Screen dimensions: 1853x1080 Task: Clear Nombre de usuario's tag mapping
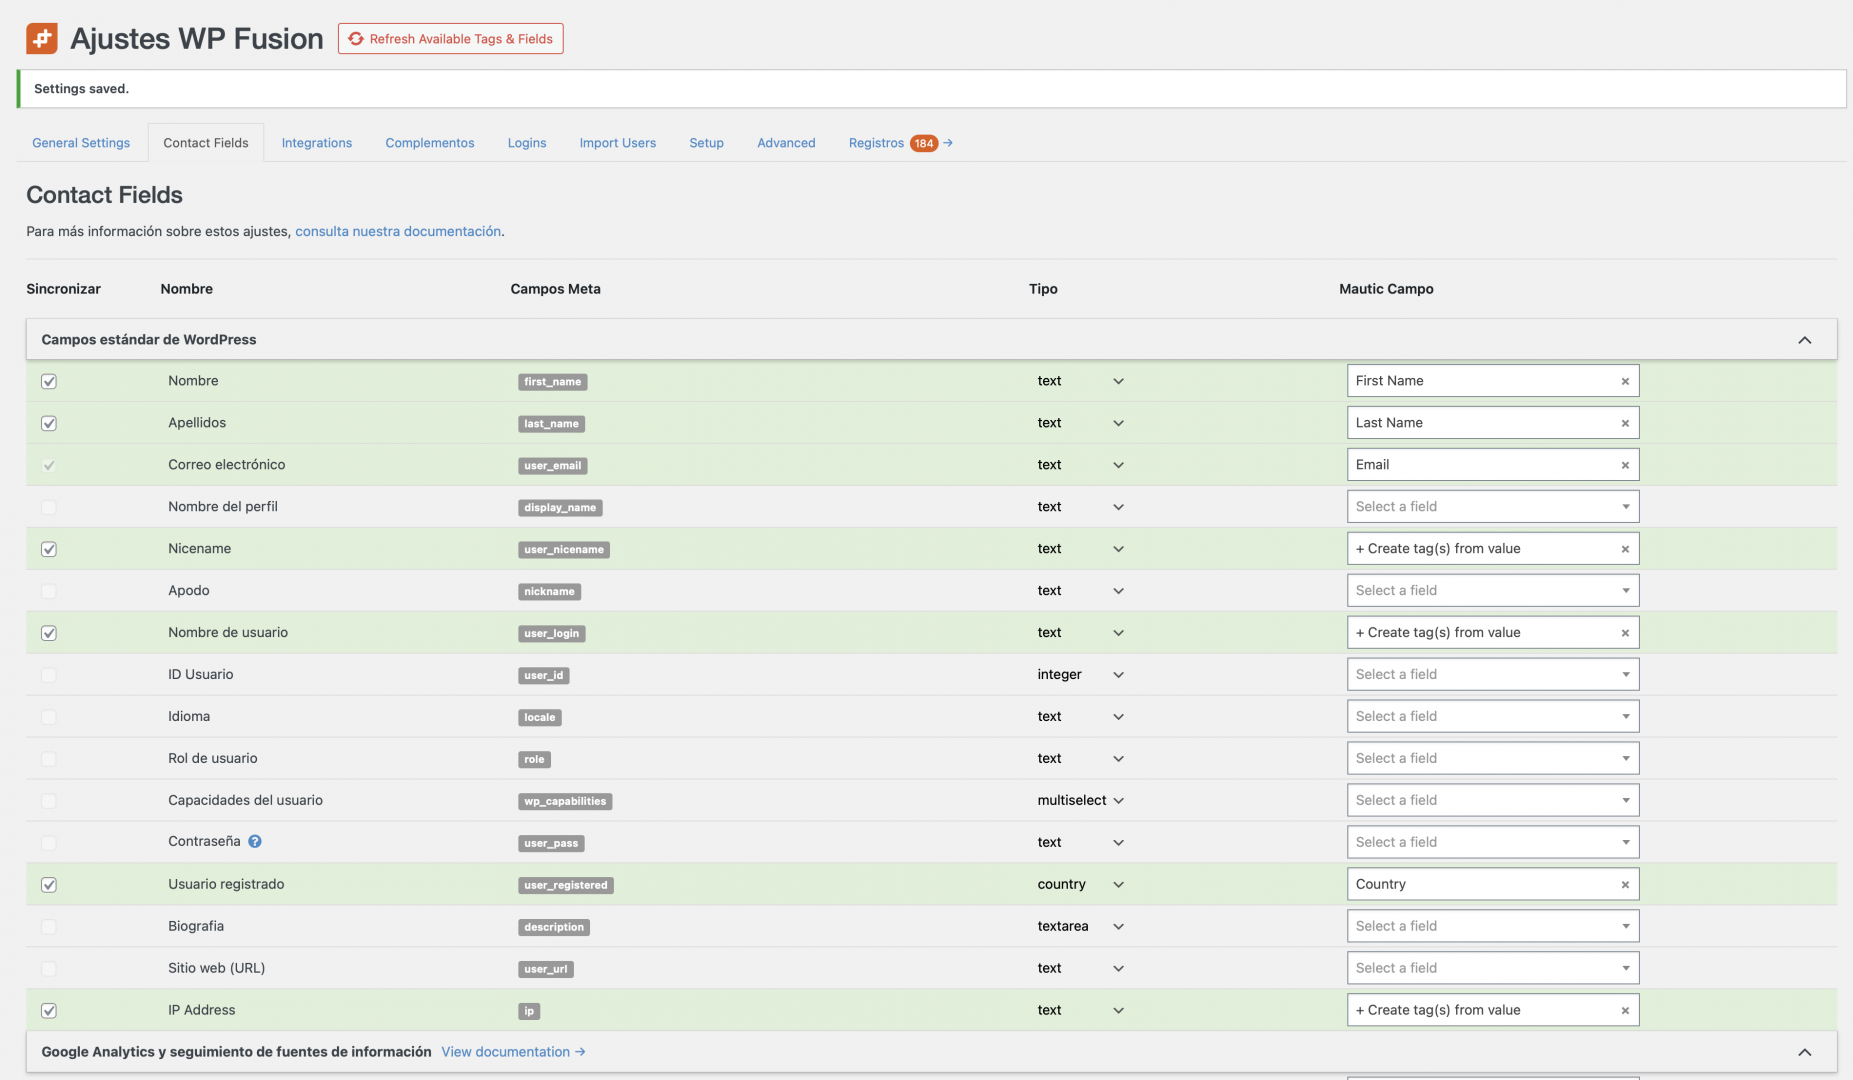coord(1625,633)
